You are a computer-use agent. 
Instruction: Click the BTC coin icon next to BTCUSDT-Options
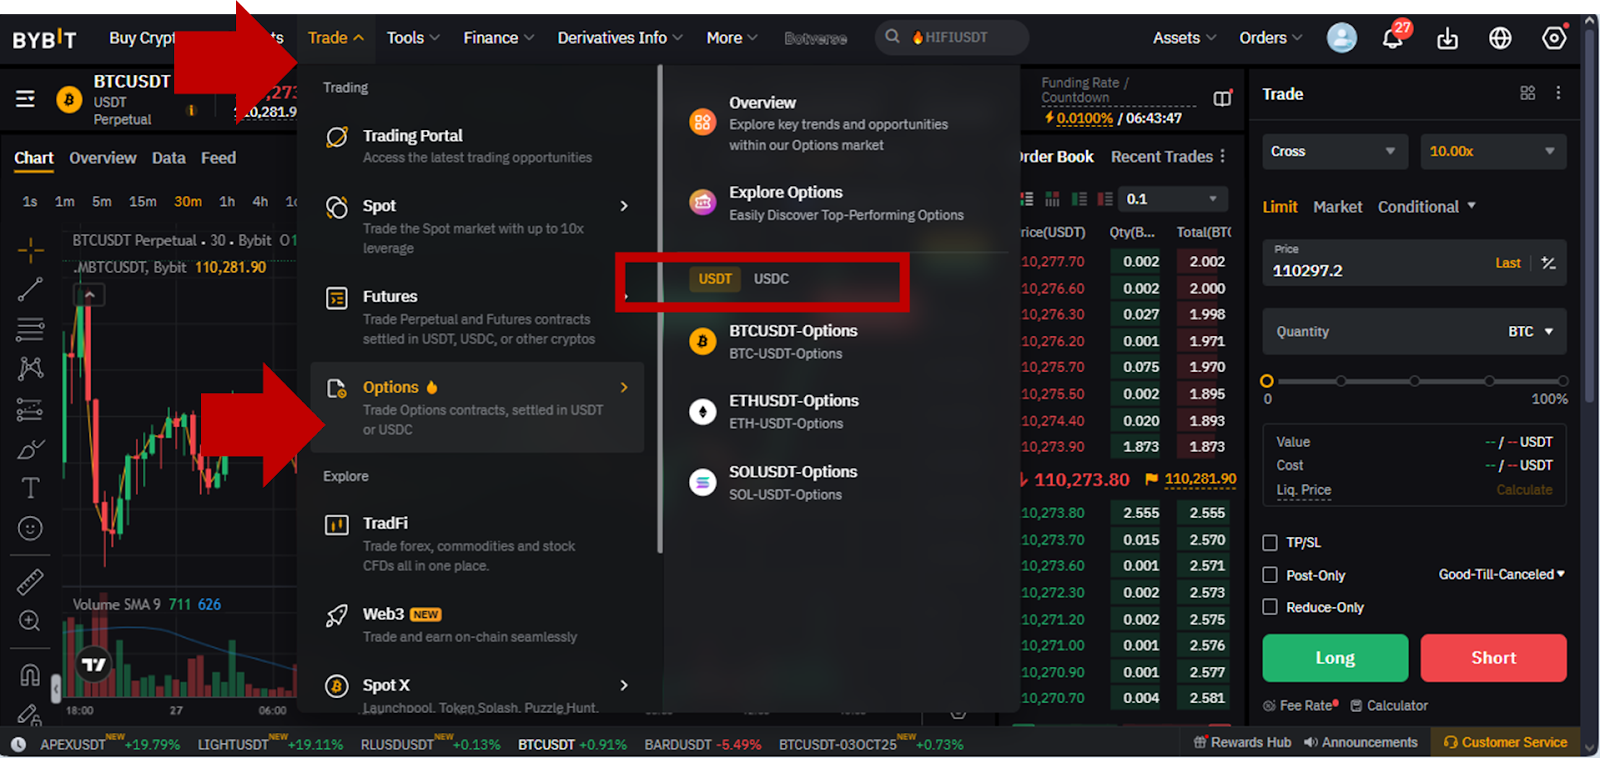click(703, 341)
